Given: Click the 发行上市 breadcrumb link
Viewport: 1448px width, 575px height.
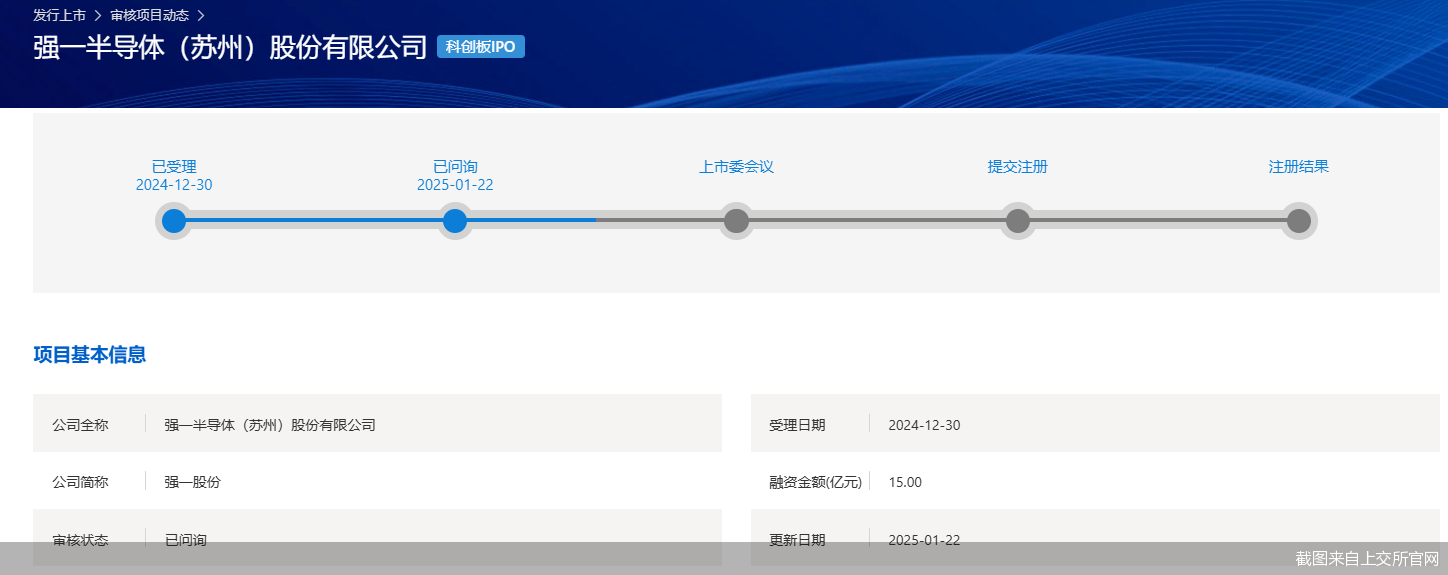Looking at the screenshot, I should (59, 15).
